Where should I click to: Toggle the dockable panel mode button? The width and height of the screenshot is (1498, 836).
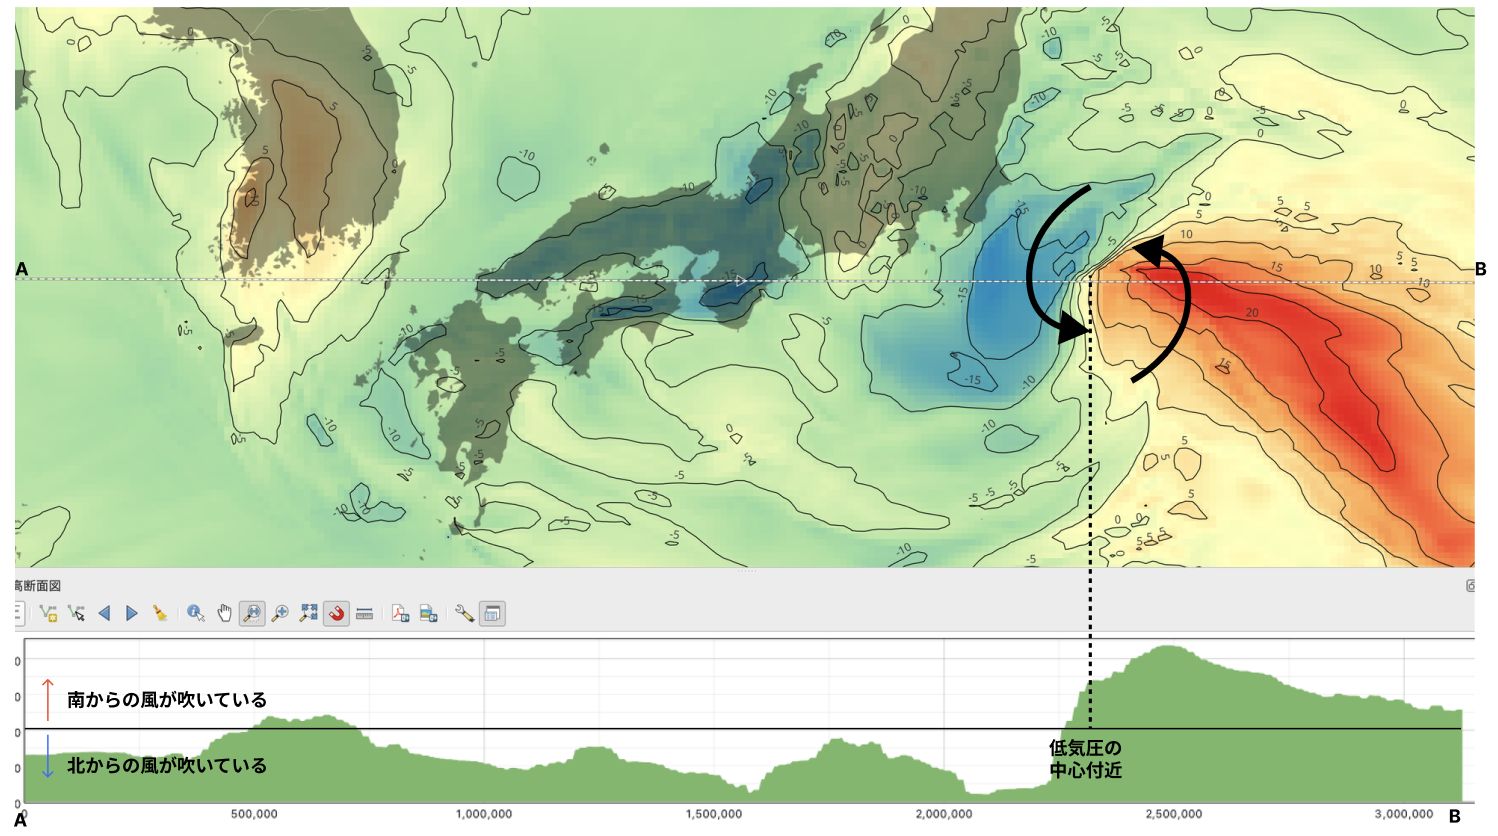point(492,613)
